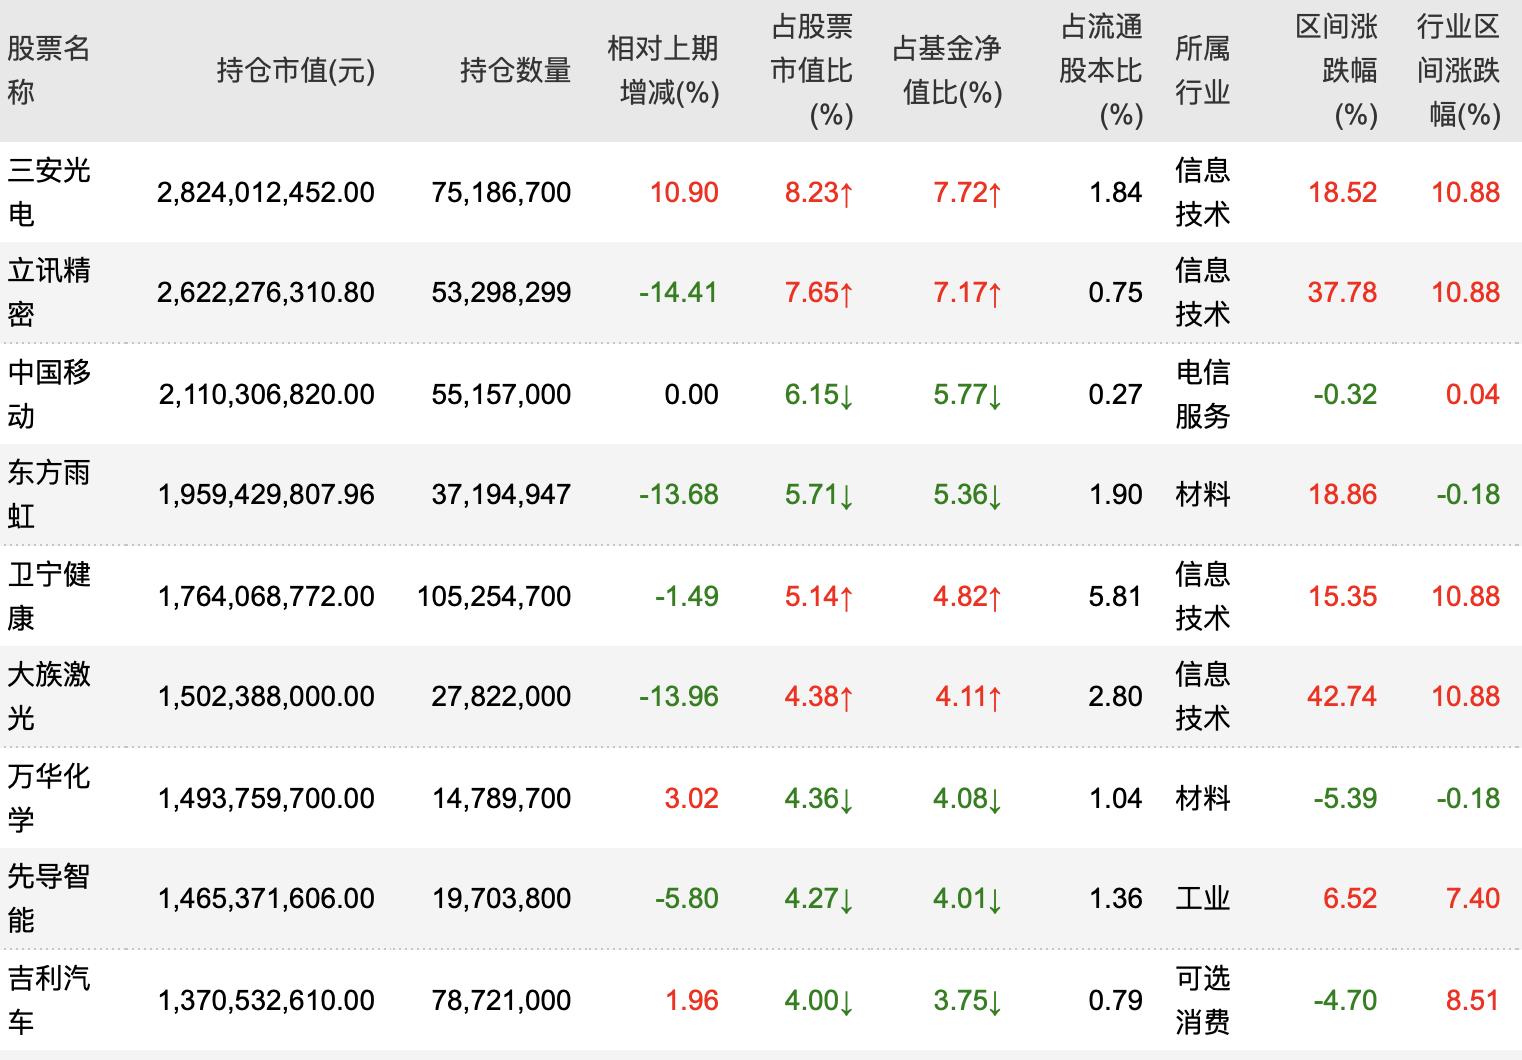Select stock name 先导智能
Image resolution: width=1522 pixels, height=1060 pixels.
pyautogui.click(x=49, y=898)
